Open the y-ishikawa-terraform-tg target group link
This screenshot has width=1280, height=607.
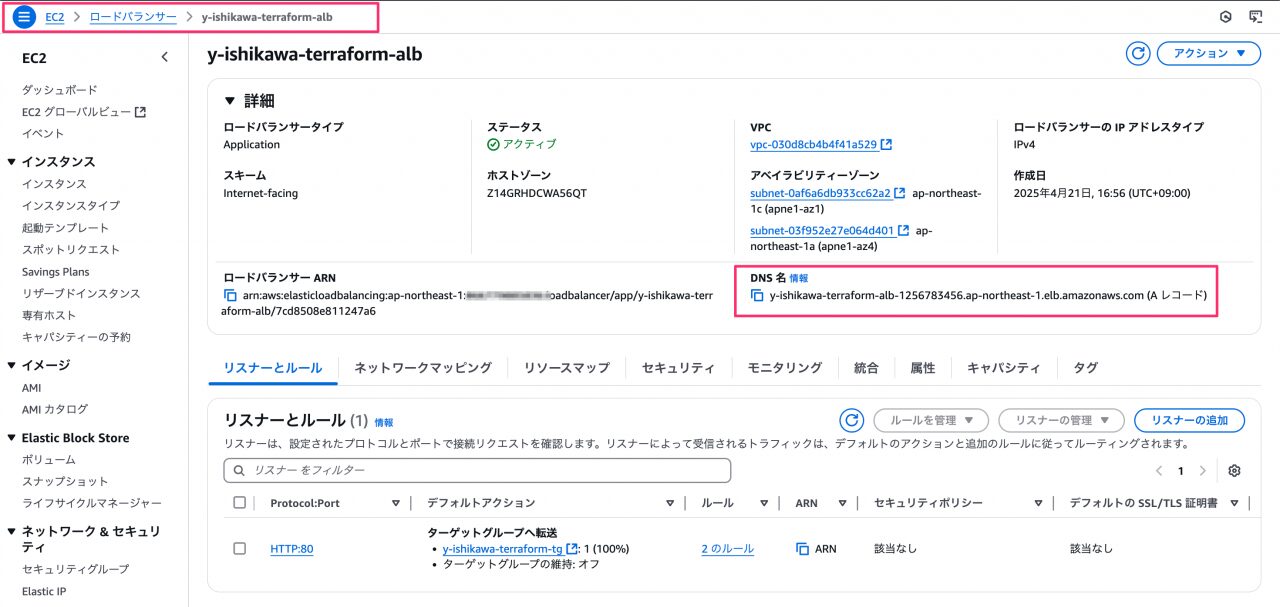502,549
